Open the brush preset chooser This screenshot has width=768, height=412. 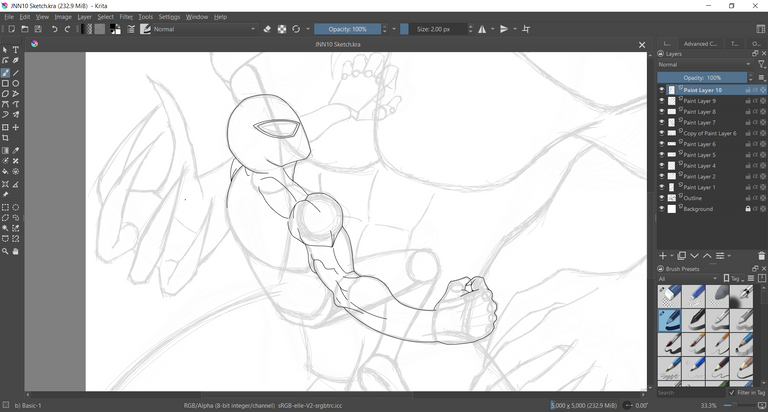[x=145, y=29]
